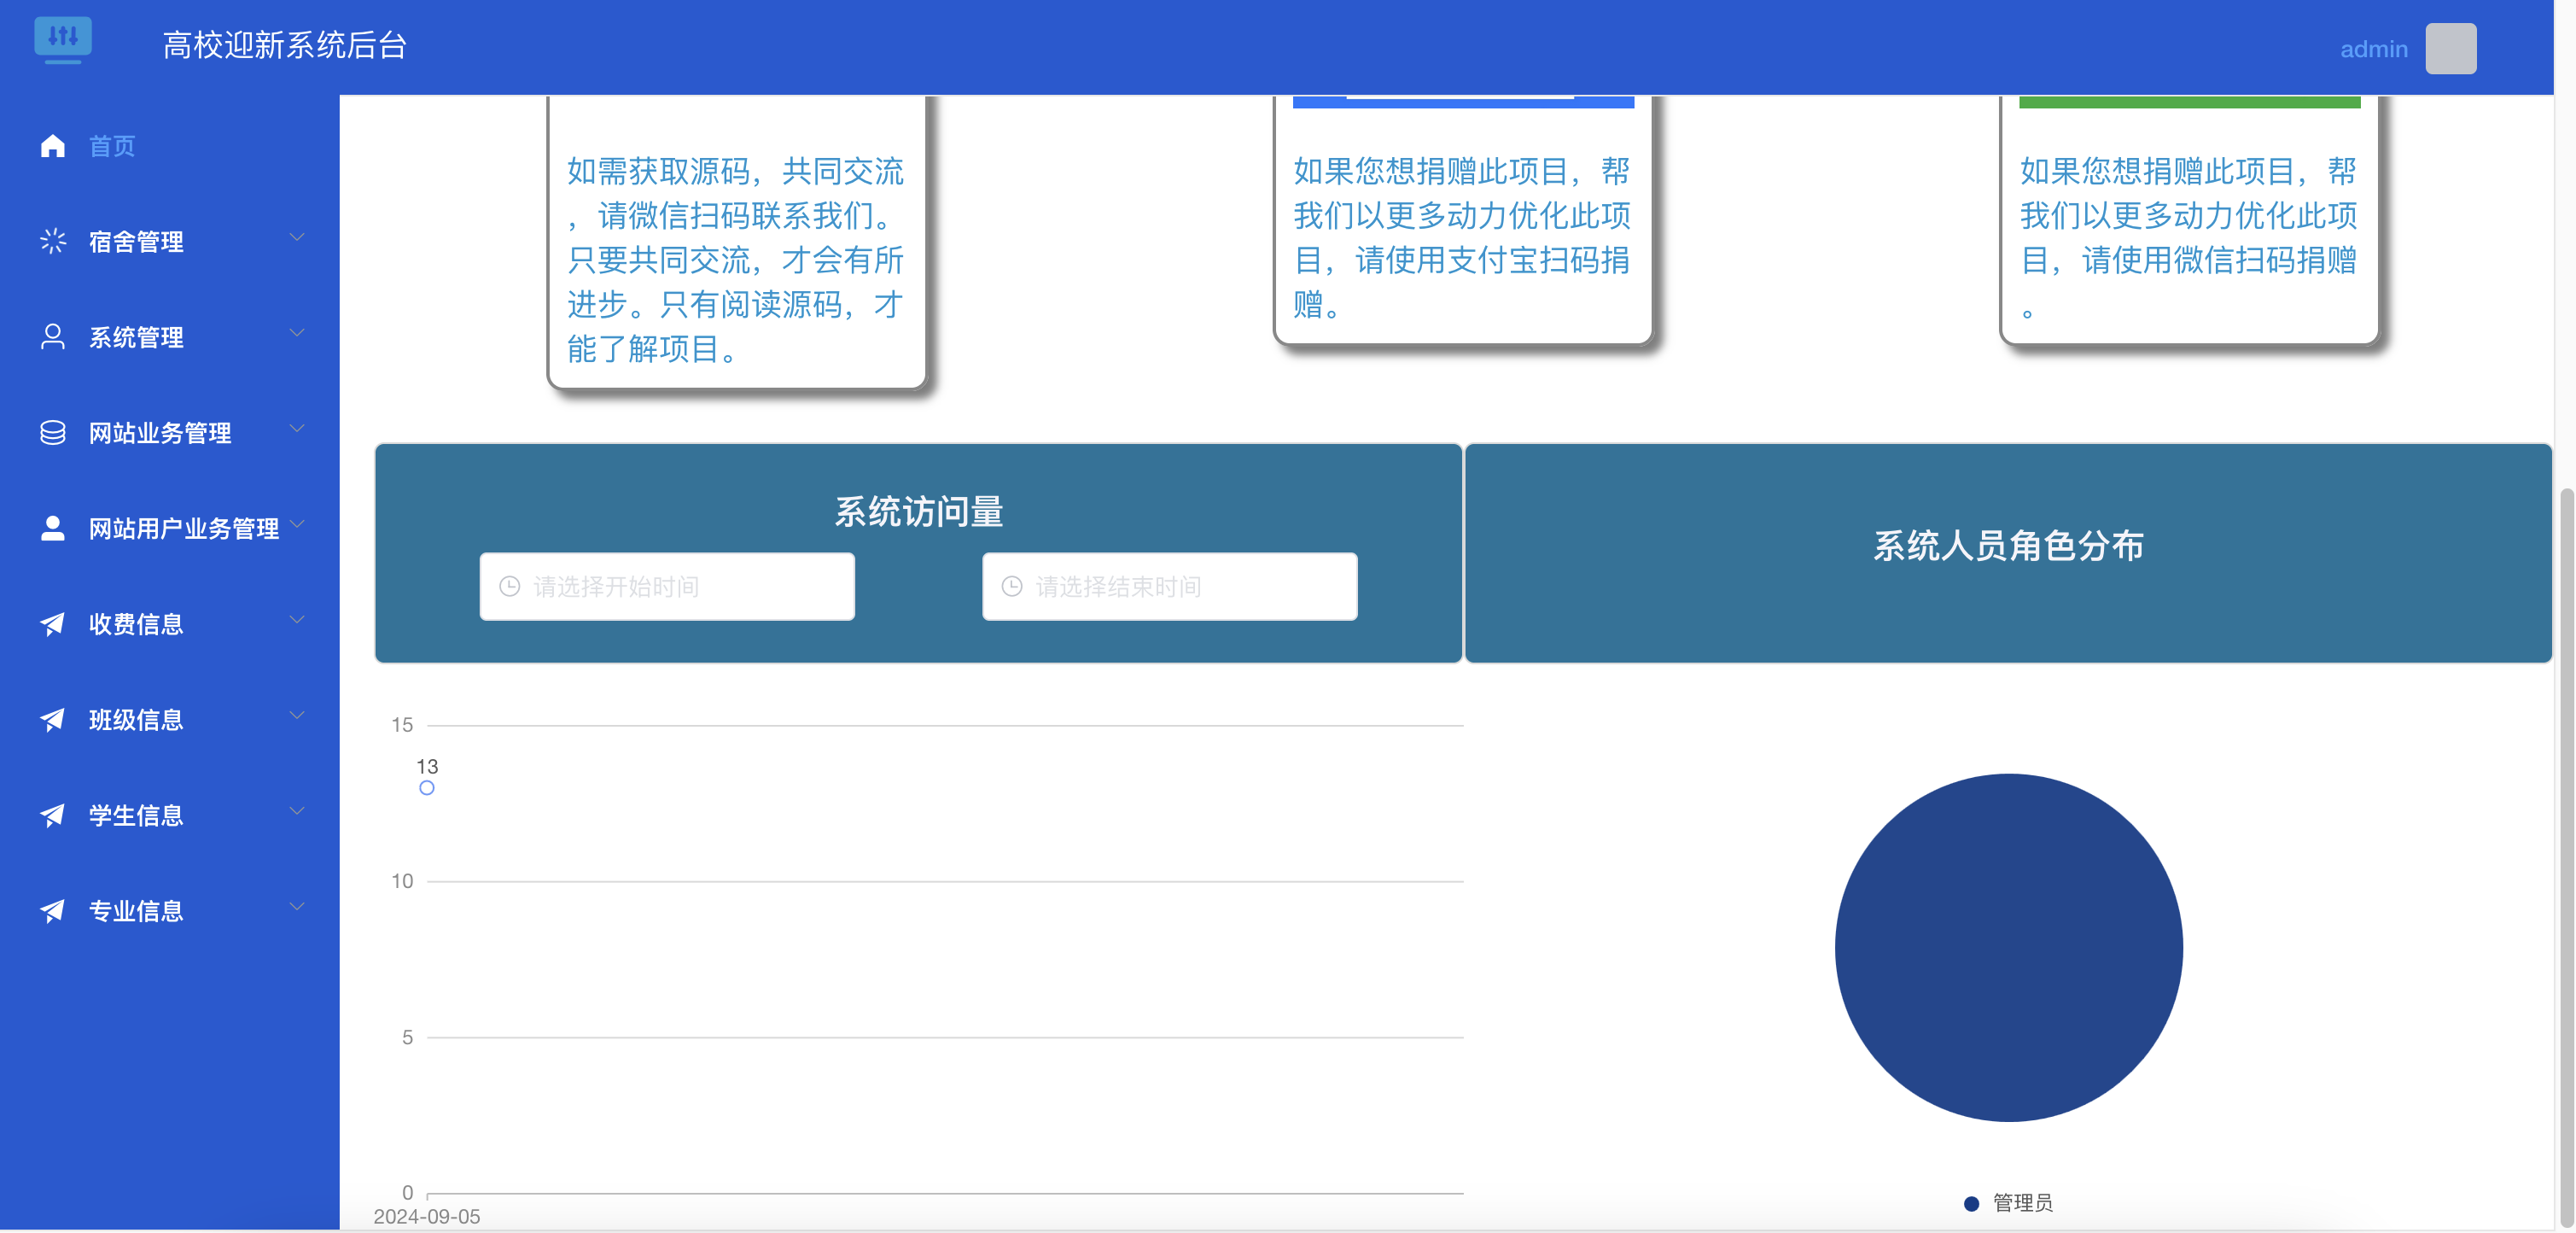Expand the 系统管理 menu chevron
The image size is (2576, 1233).
[297, 333]
